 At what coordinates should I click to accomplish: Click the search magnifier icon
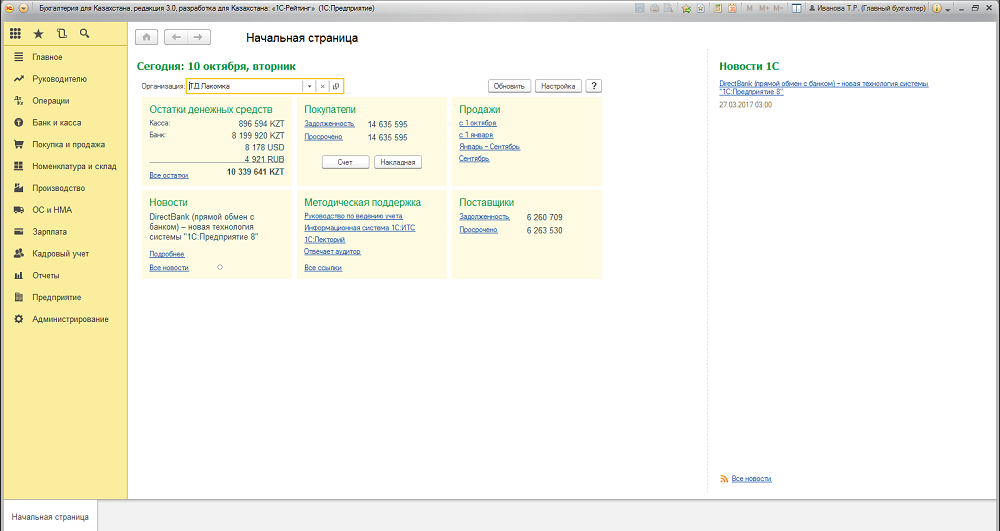tap(84, 33)
